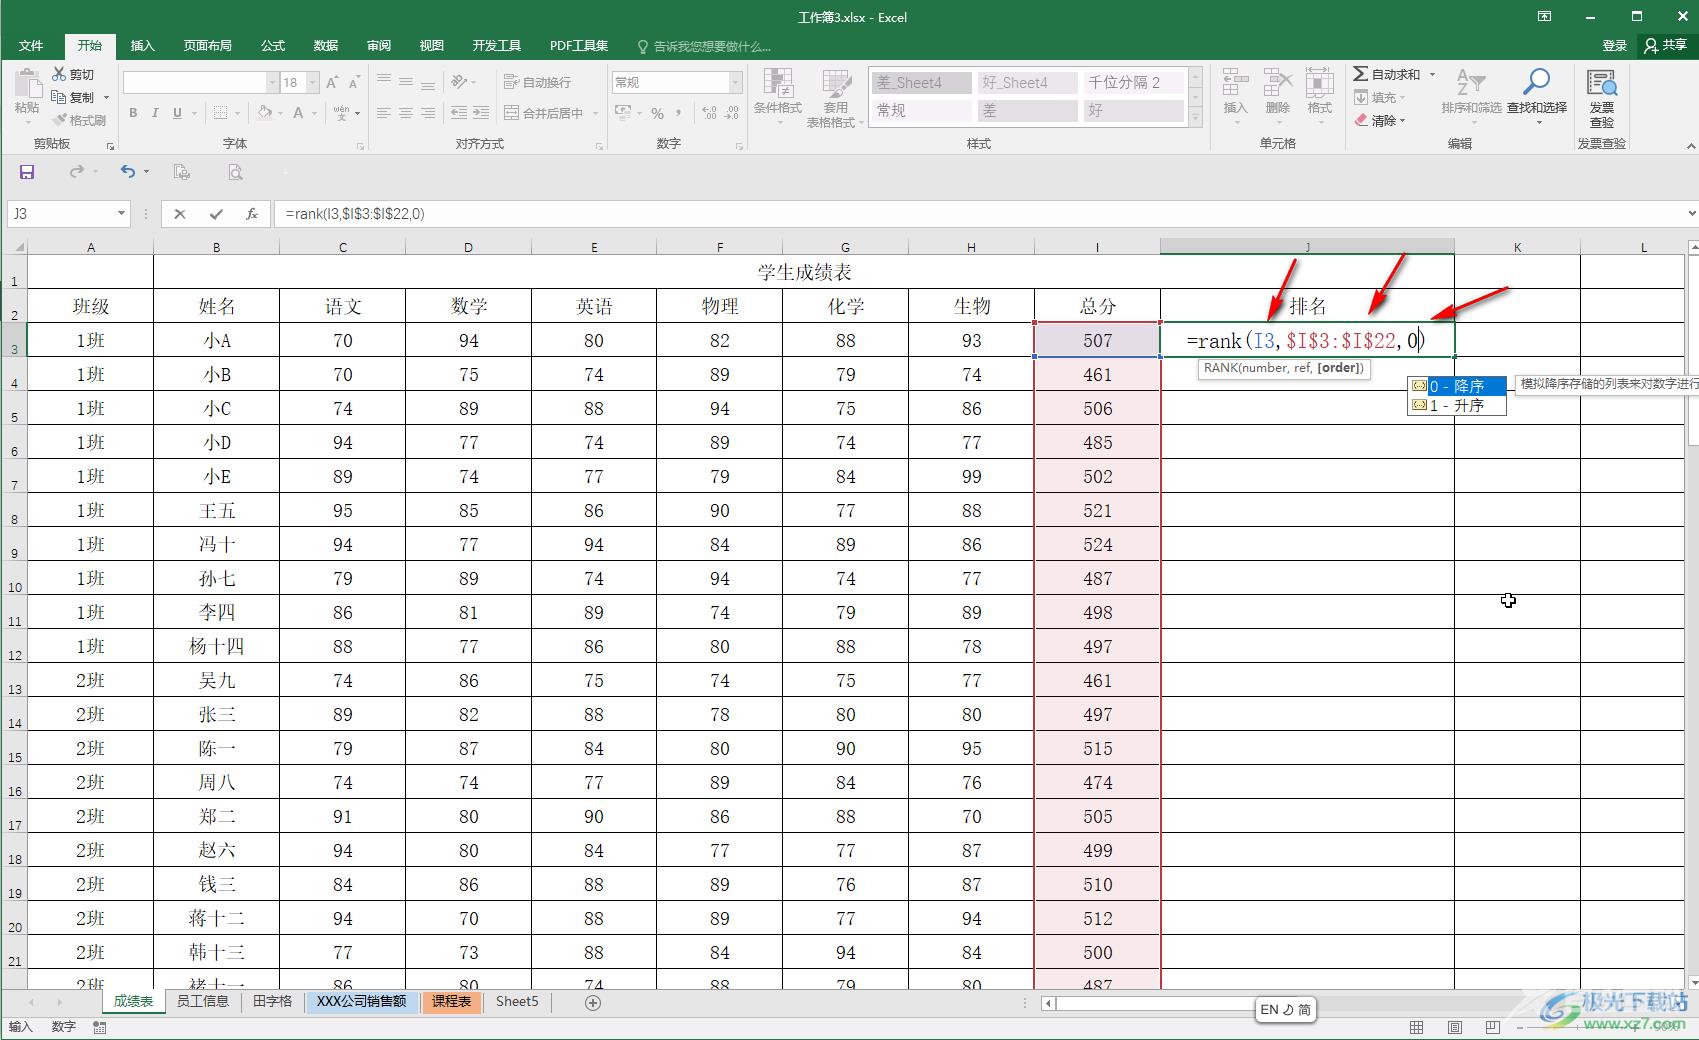
Task: Toggle center horizontal alignment
Action: [406, 113]
